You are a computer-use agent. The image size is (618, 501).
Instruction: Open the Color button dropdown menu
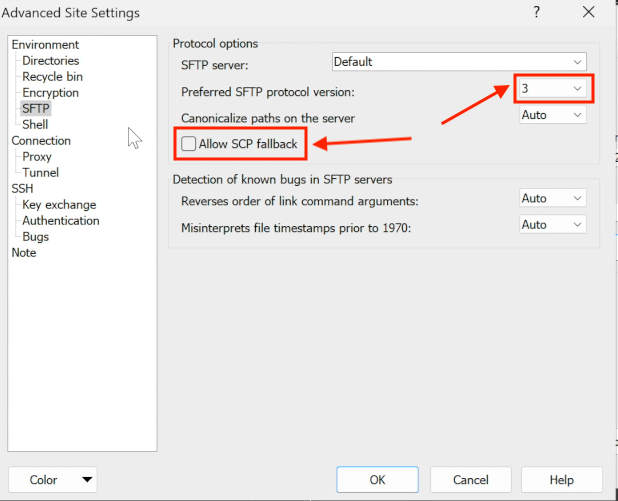click(52, 480)
